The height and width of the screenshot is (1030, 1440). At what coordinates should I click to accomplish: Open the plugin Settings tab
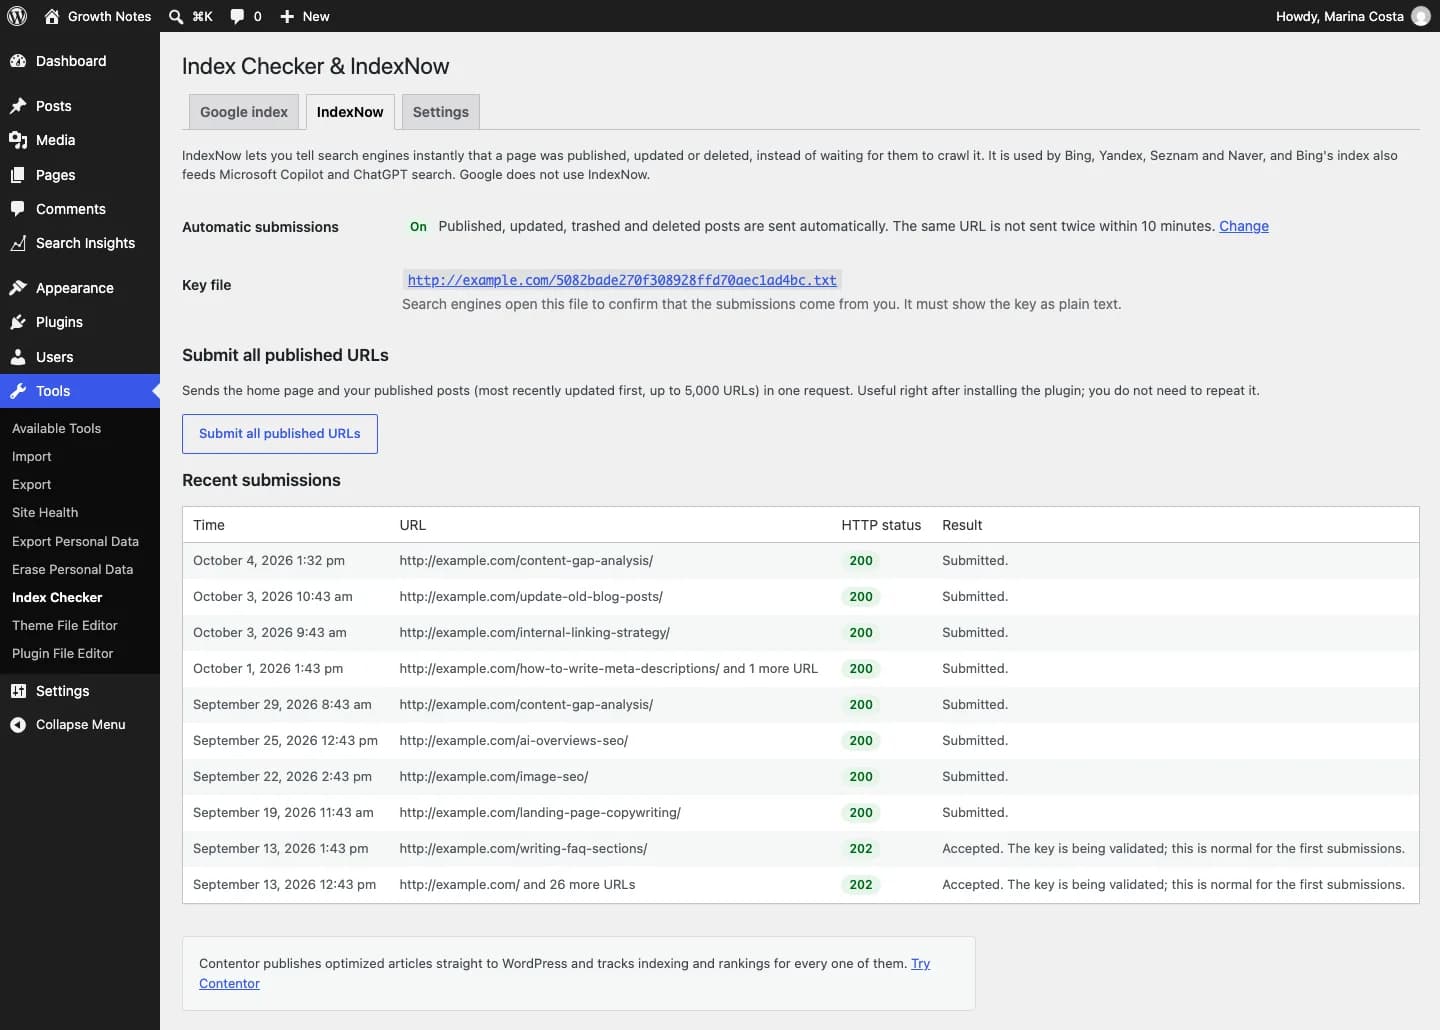tap(441, 112)
